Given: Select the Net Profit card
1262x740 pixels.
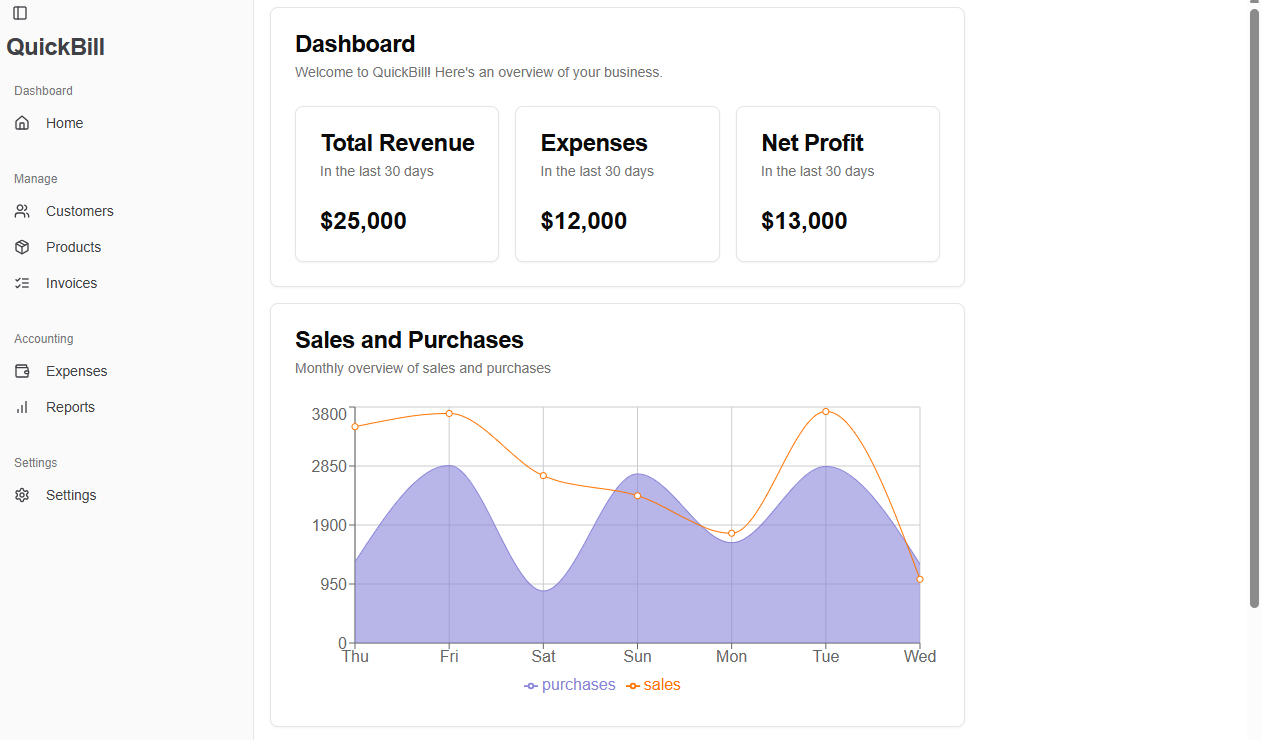Looking at the screenshot, I should pyautogui.click(x=837, y=184).
